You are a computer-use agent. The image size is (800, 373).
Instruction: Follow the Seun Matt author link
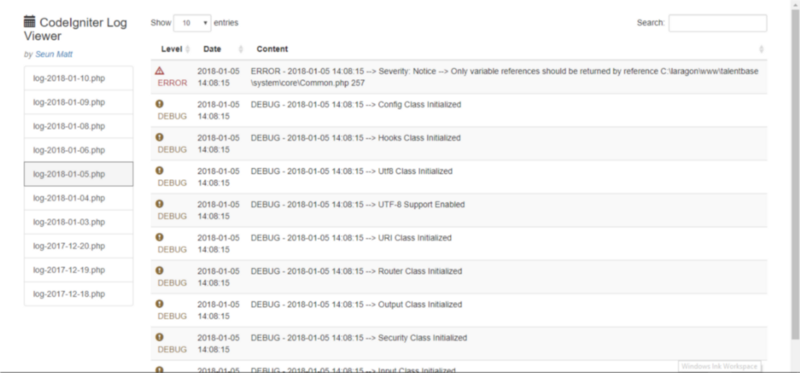(54, 54)
